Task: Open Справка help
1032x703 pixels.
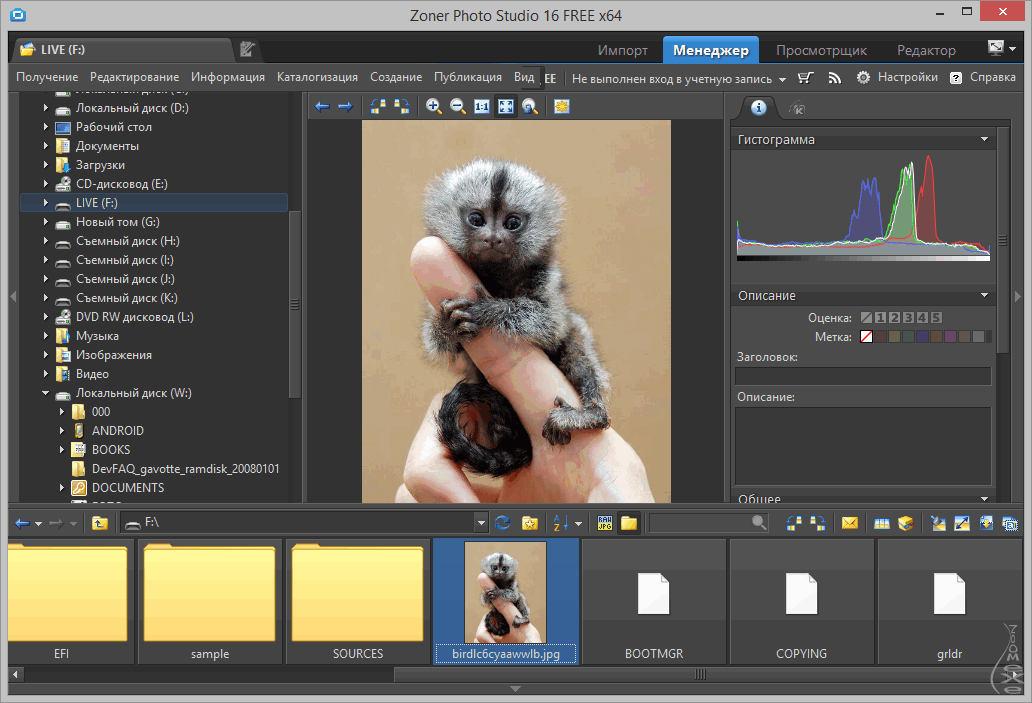Action: [983, 77]
